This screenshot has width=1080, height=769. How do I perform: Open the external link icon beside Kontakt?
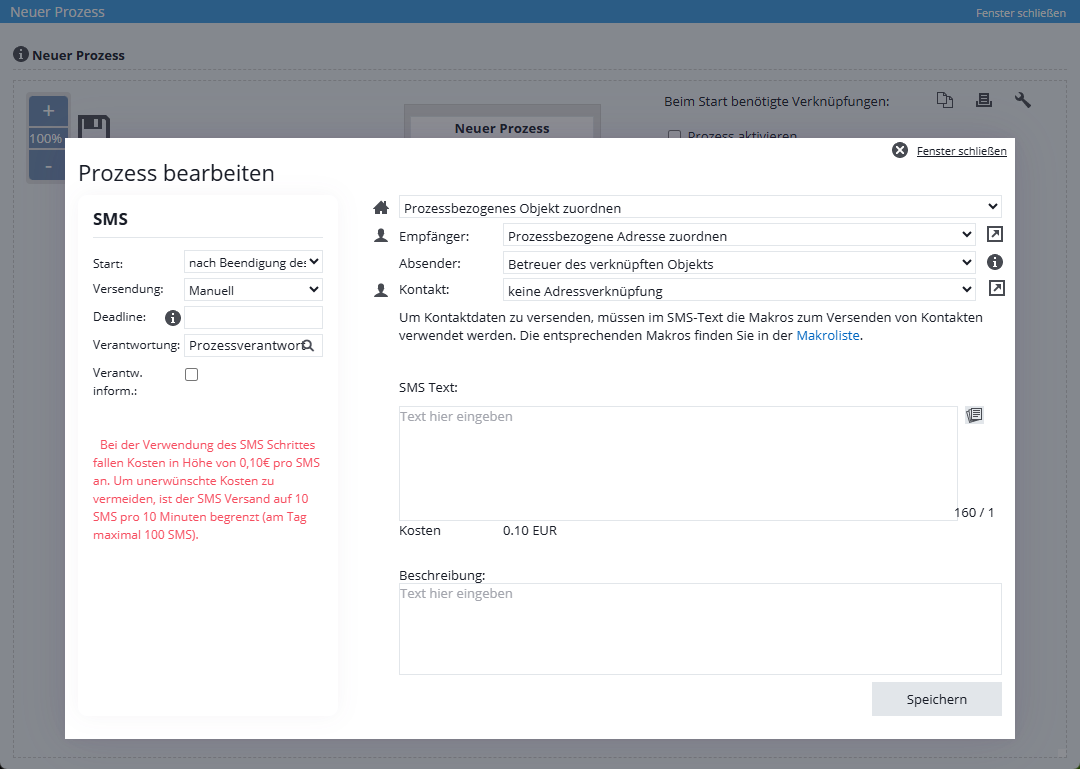pyautogui.click(x=995, y=289)
